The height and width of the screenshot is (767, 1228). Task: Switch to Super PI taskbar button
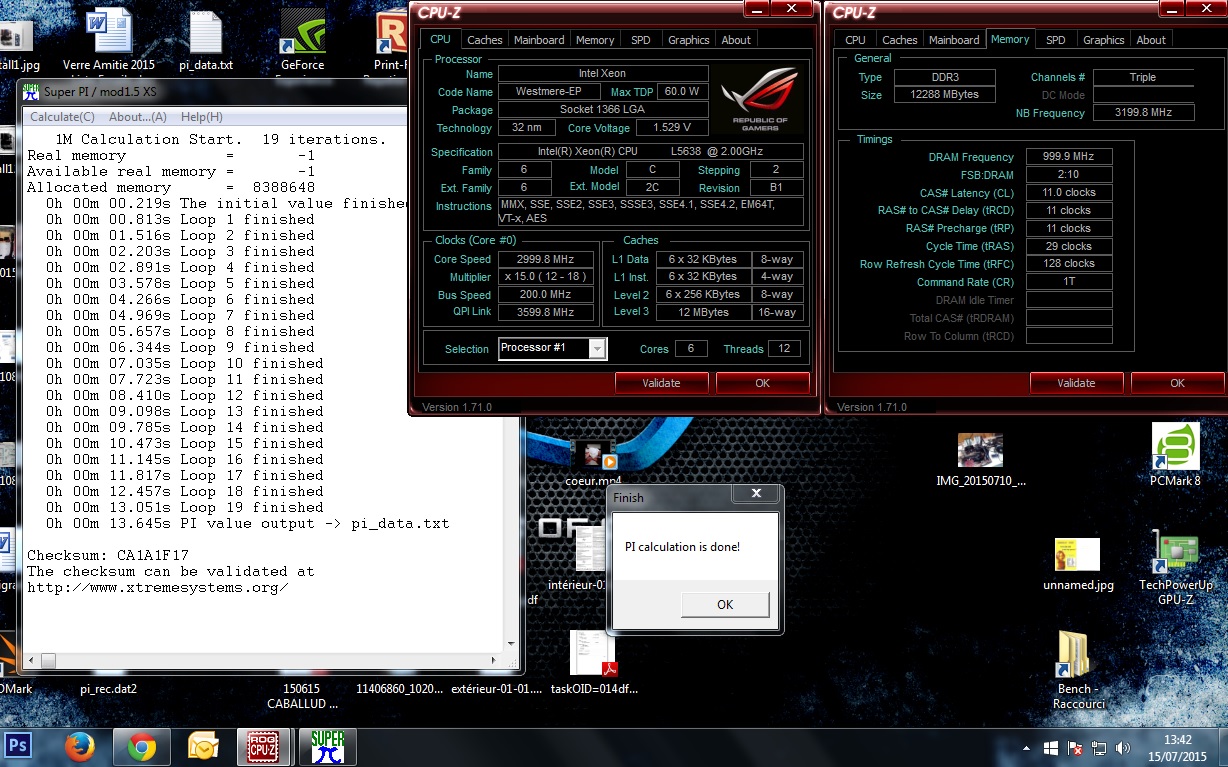[x=328, y=746]
